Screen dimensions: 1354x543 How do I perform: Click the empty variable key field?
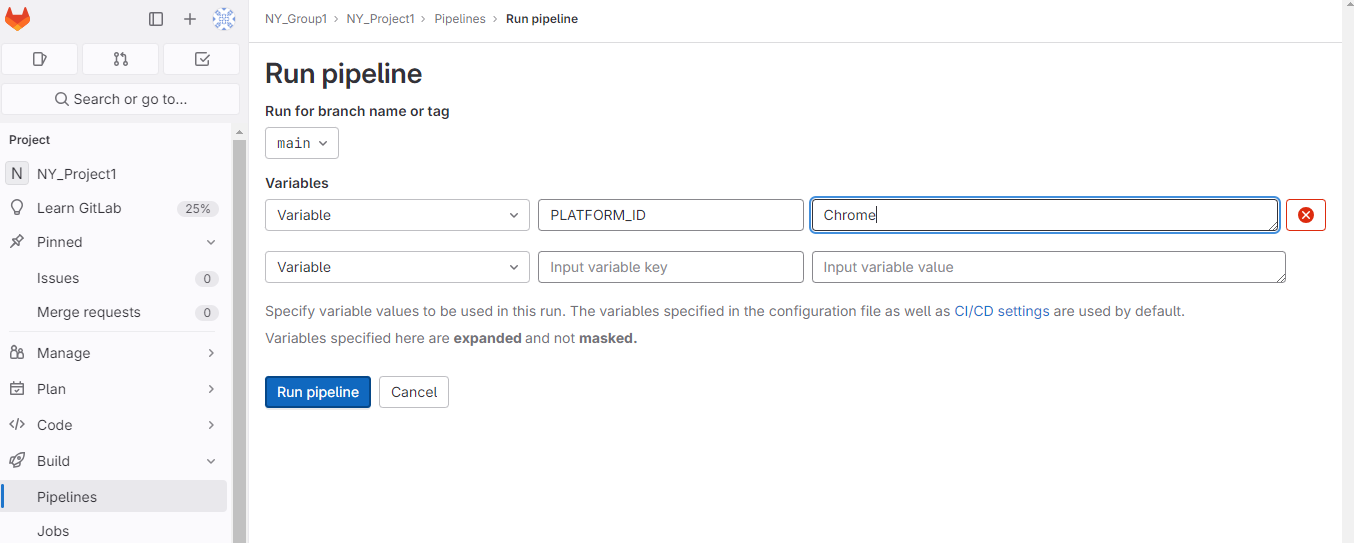point(670,267)
